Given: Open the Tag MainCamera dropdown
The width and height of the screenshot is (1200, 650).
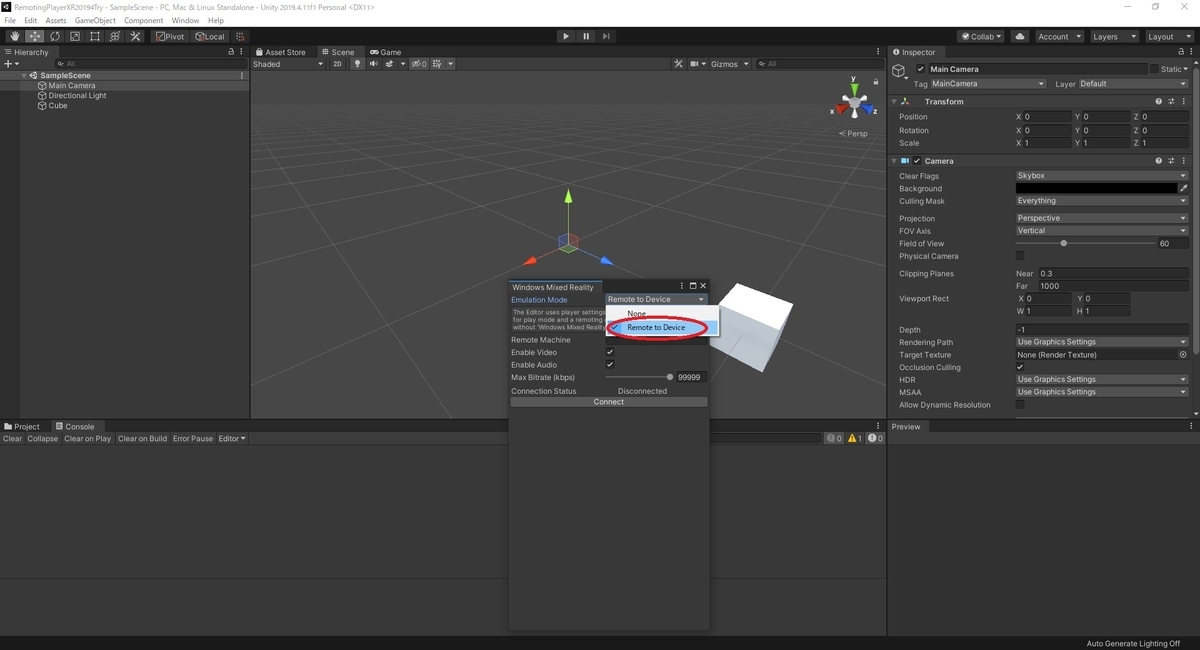Looking at the screenshot, I should [988, 84].
